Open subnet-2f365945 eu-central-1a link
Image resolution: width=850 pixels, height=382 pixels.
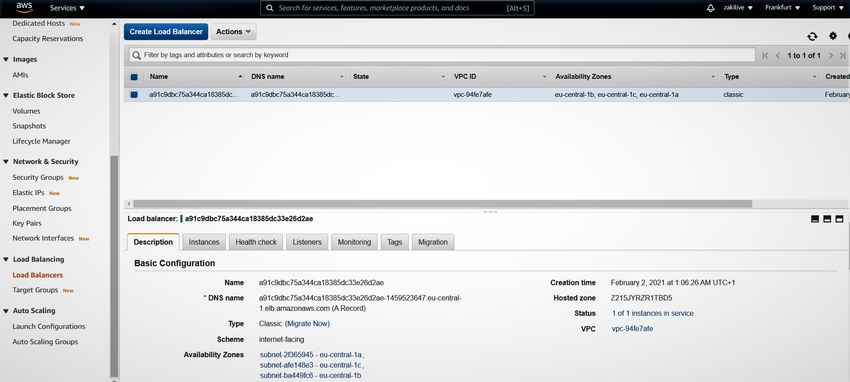311,355
